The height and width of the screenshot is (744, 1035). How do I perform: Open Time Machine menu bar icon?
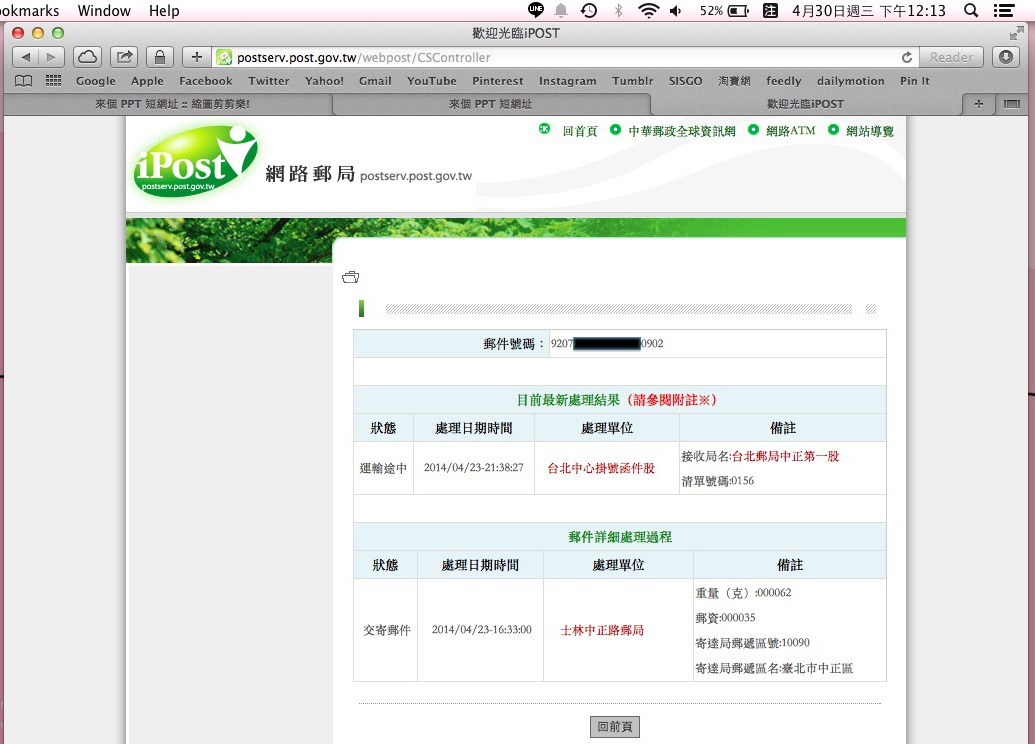[x=589, y=11]
